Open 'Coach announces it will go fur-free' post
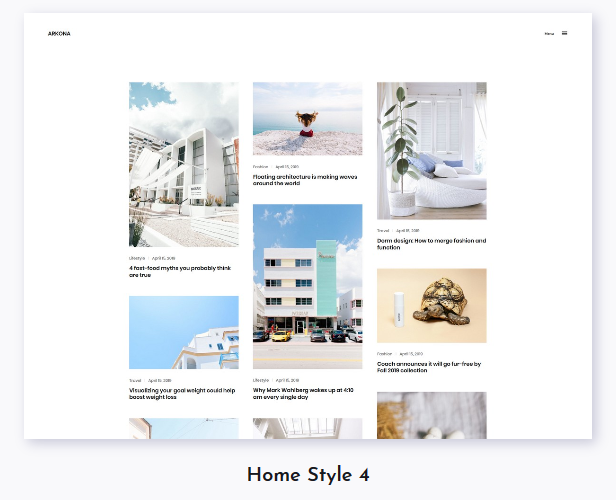 (429, 367)
